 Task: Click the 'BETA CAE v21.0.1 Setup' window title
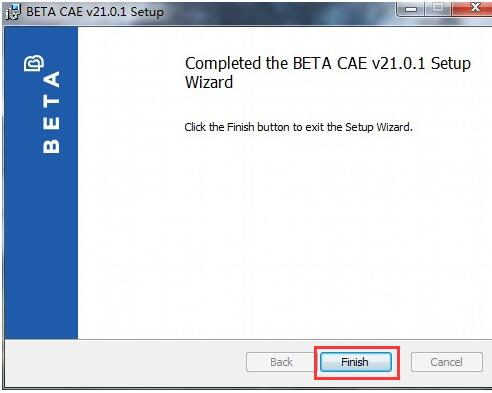[95, 12]
